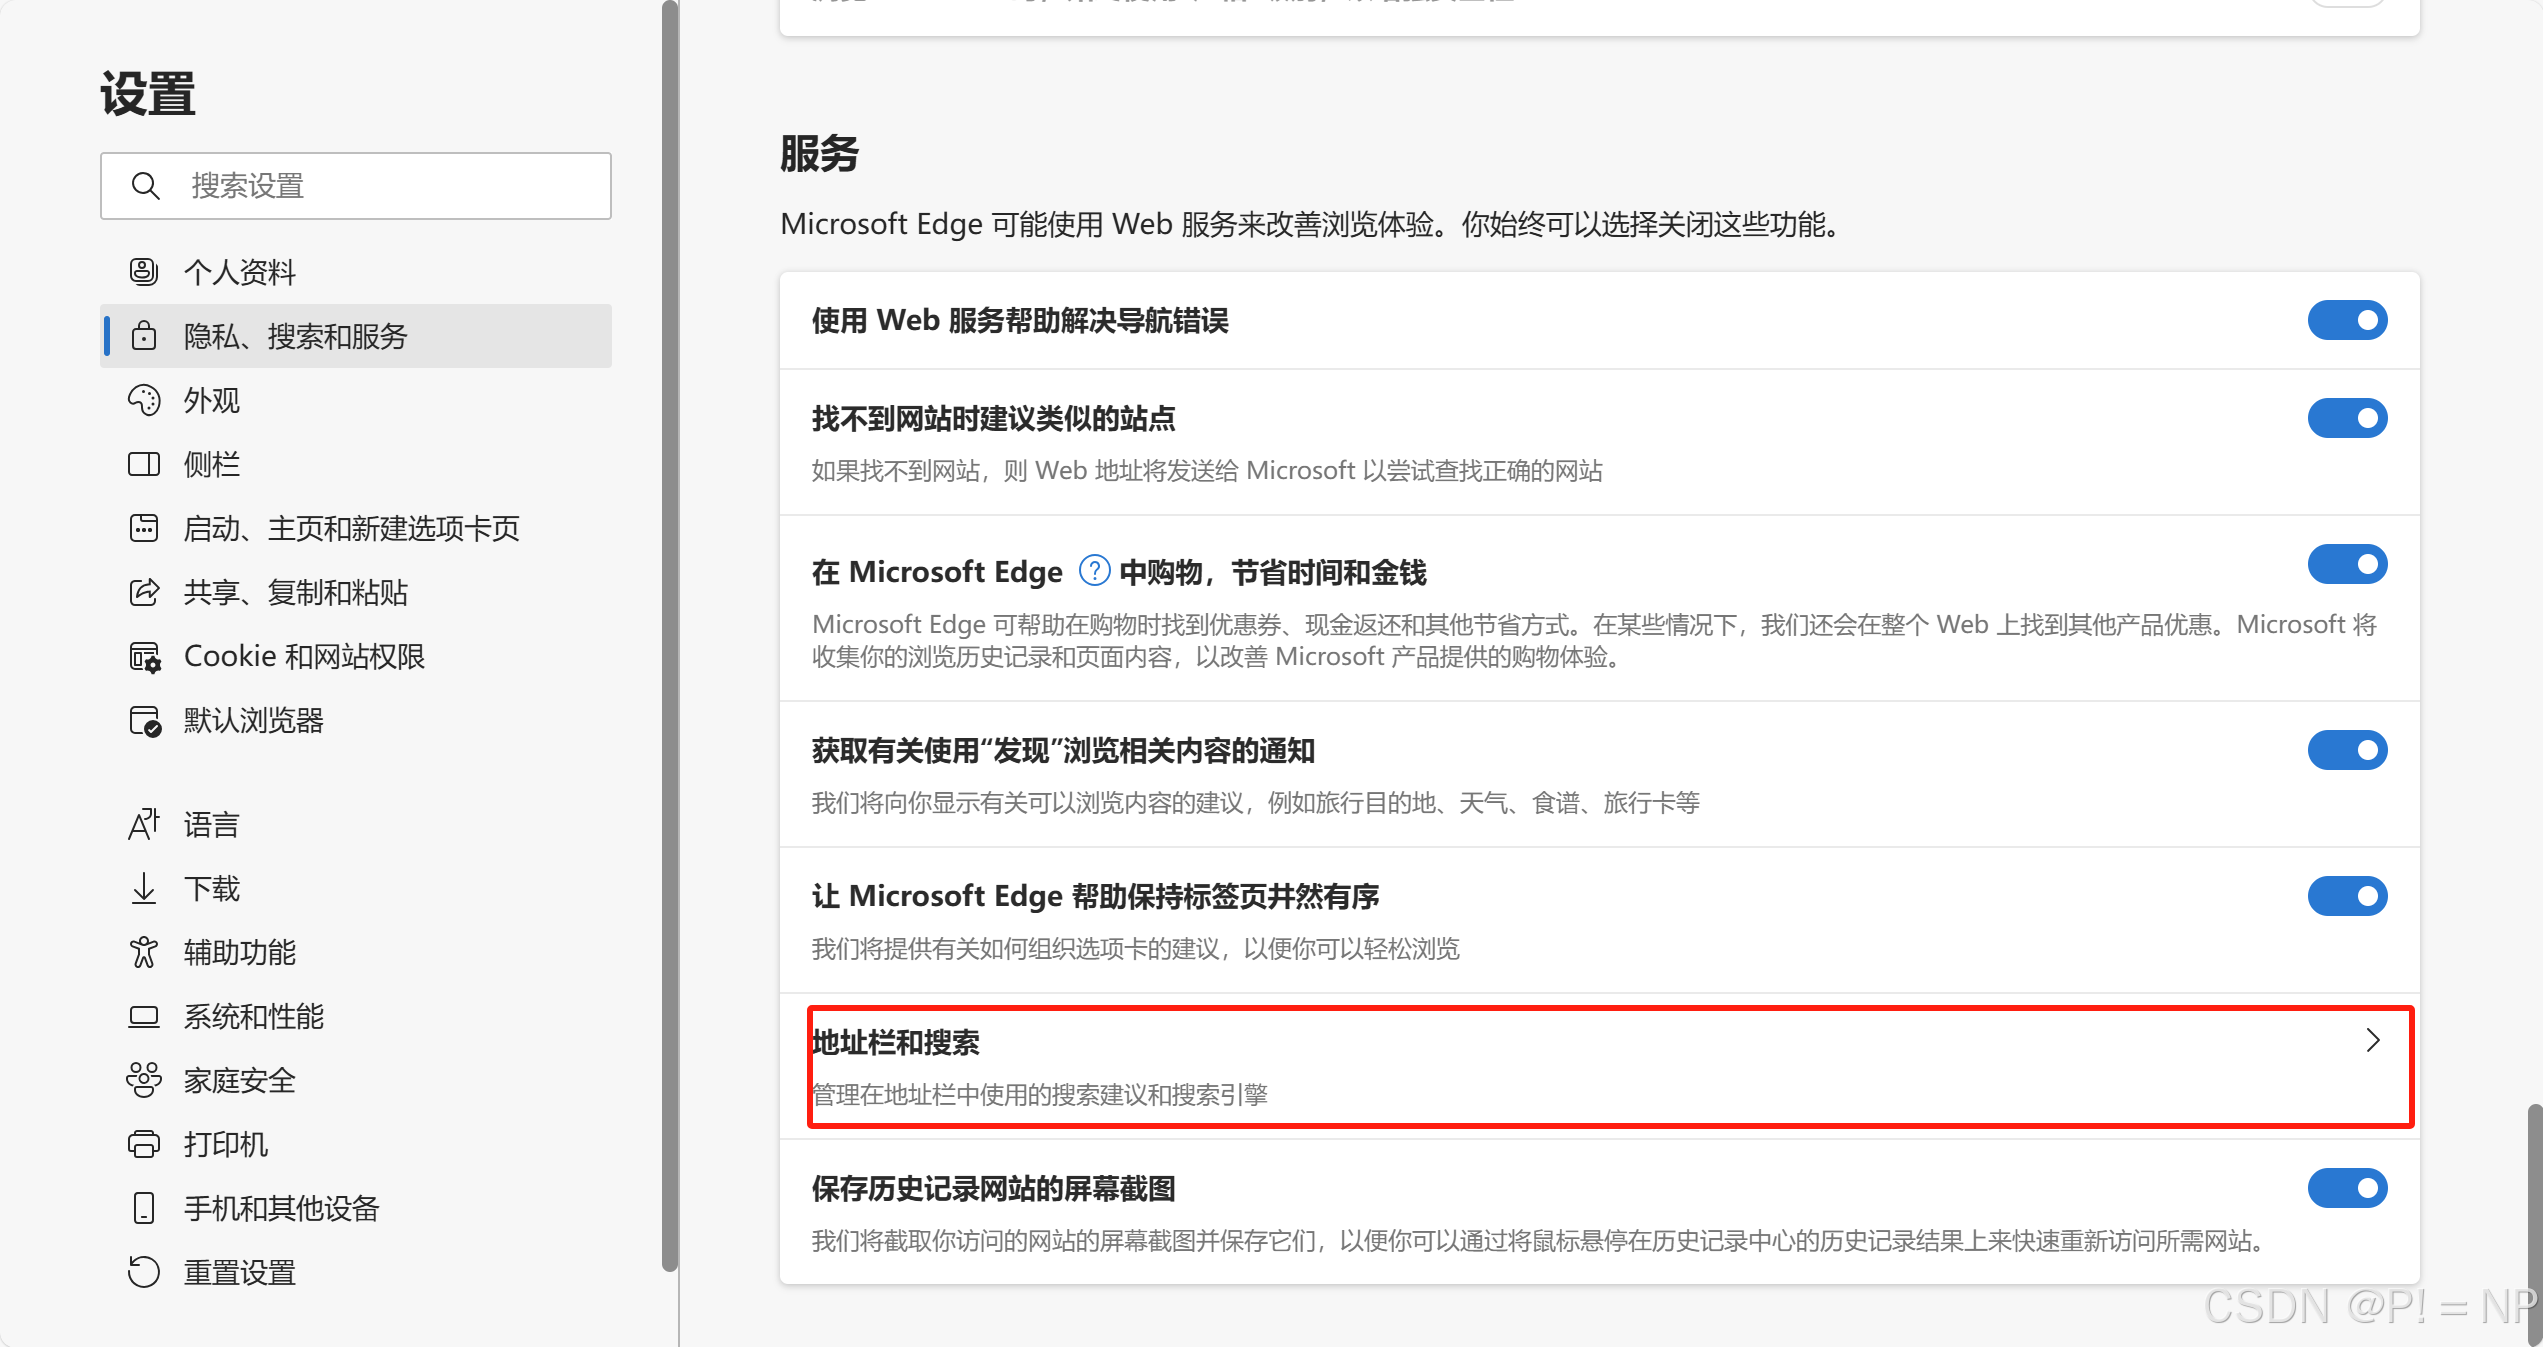Click the reset icon beside 重置设置
The image size is (2543, 1347).
pyautogui.click(x=144, y=1272)
